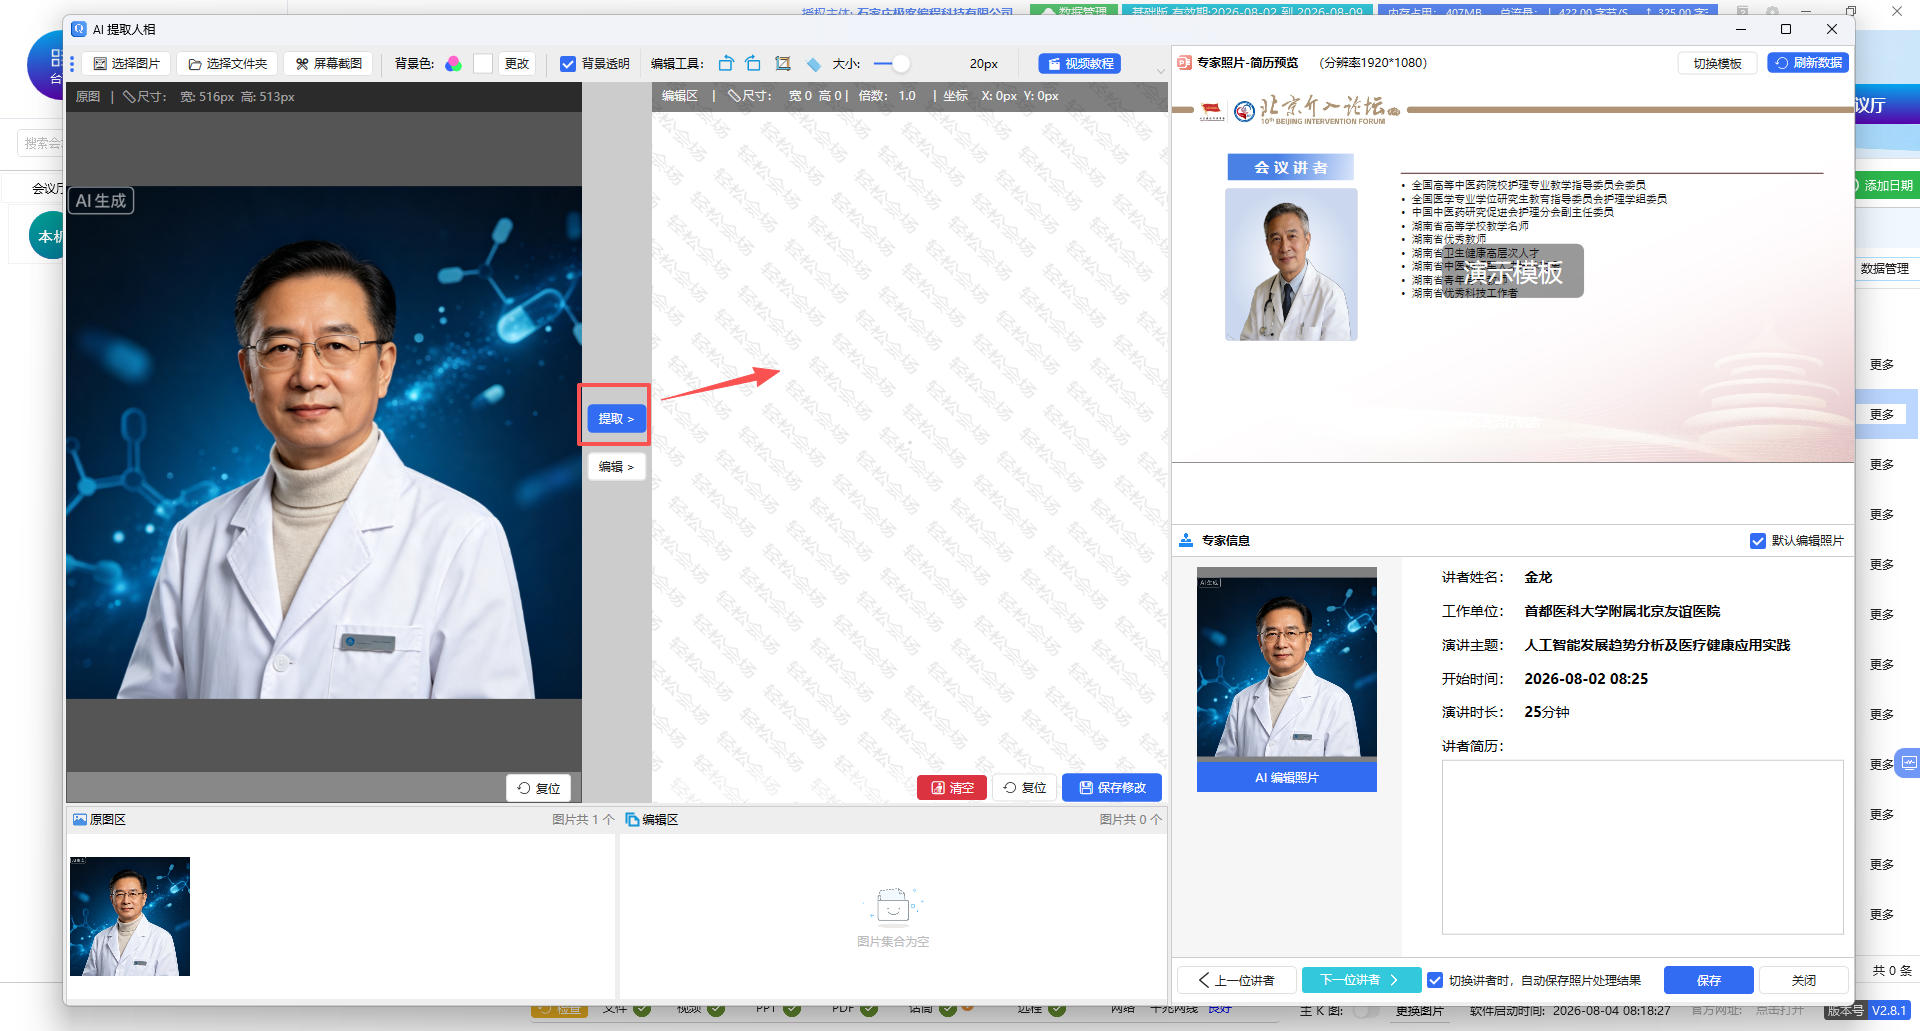
Task: Click 数据管理 in the background window
Action: 1884,268
